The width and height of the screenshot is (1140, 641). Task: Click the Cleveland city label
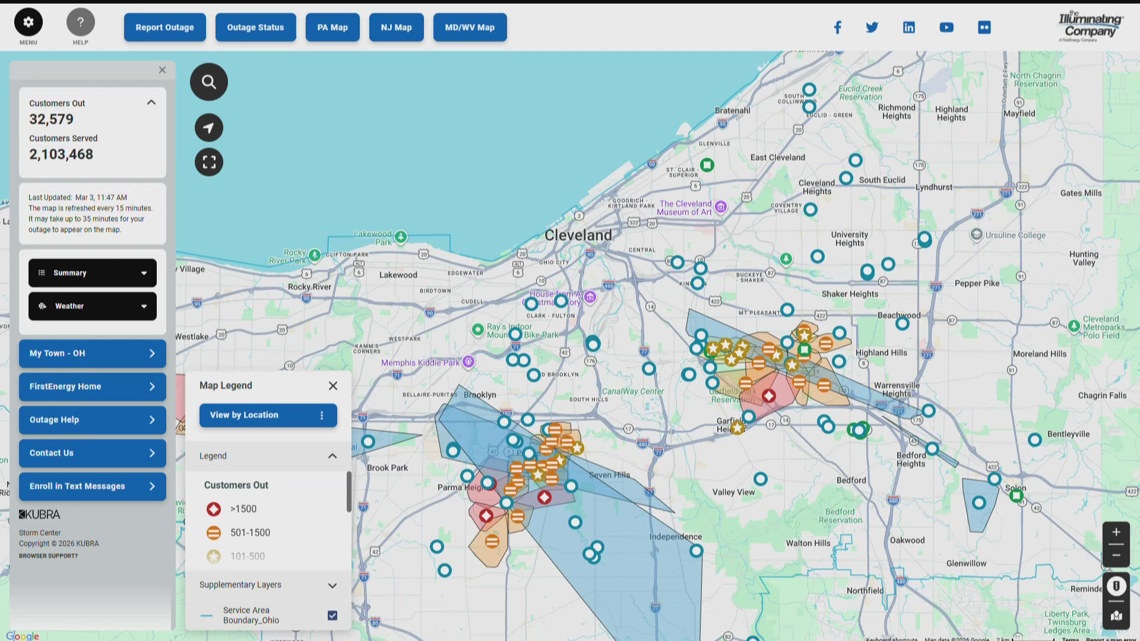click(578, 235)
